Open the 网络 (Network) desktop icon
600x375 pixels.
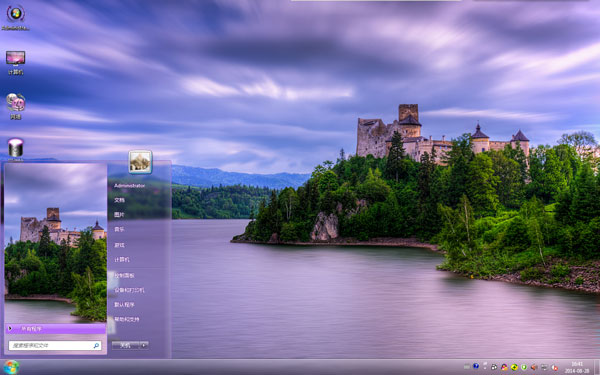[16, 106]
